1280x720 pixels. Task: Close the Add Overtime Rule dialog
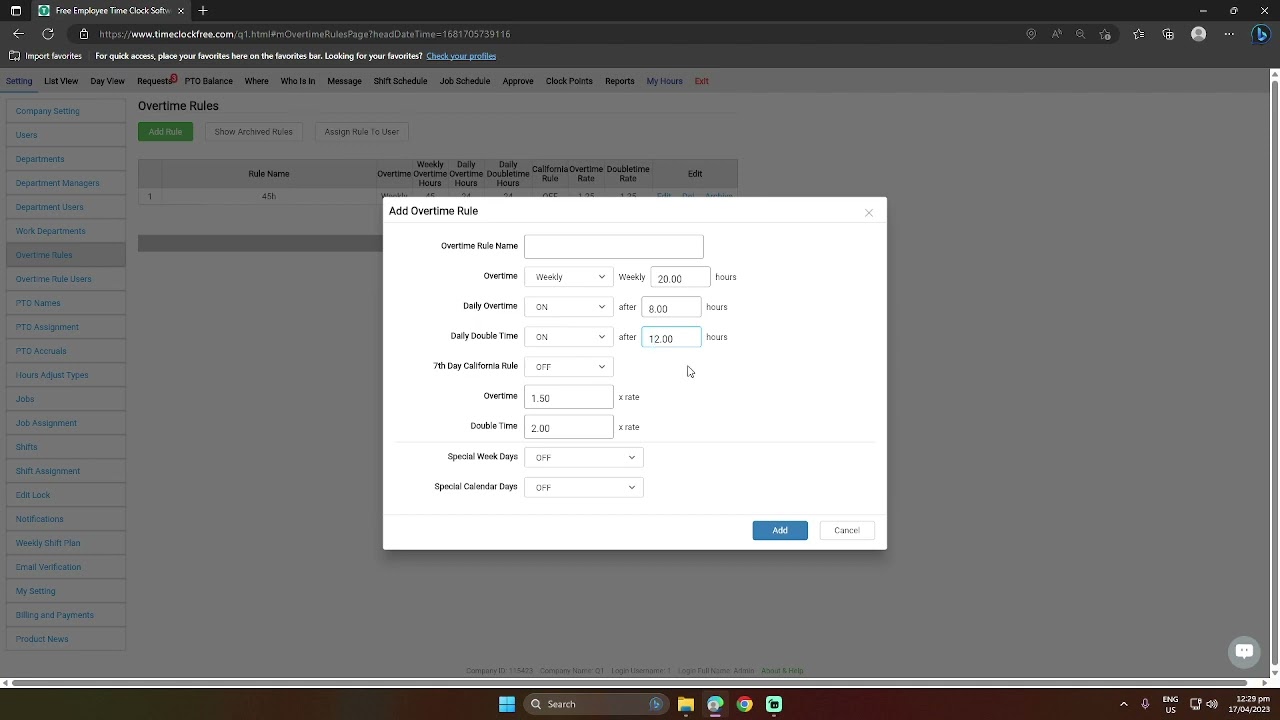point(869,213)
